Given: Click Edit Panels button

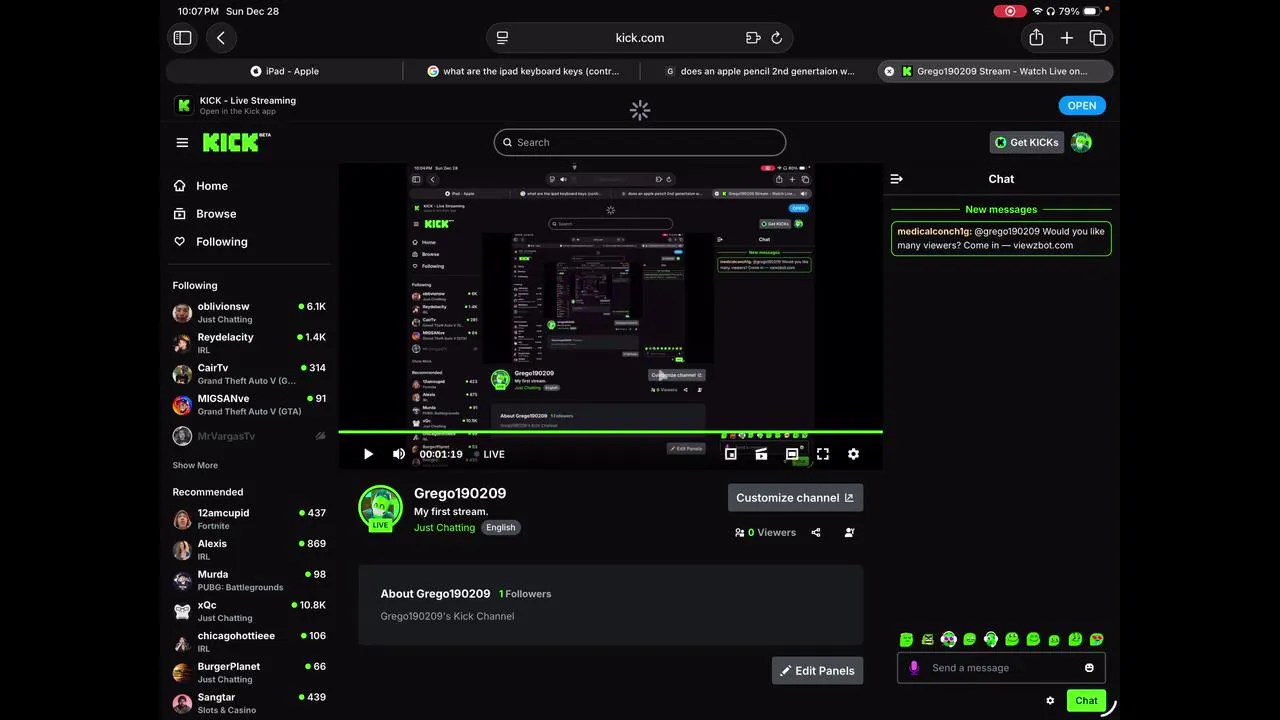Looking at the screenshot, I should tap(817, 671).
